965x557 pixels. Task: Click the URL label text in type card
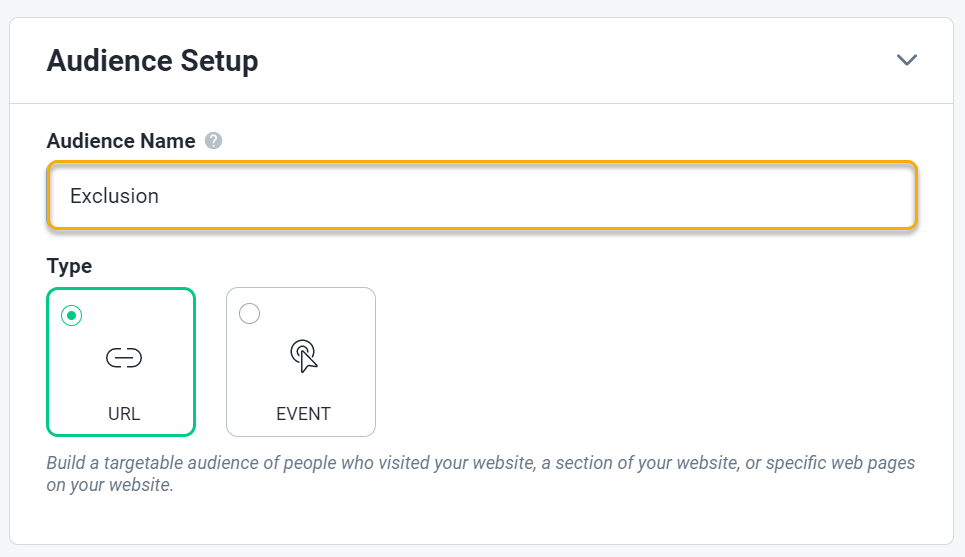pyautogui.click(x=124, y=413)
